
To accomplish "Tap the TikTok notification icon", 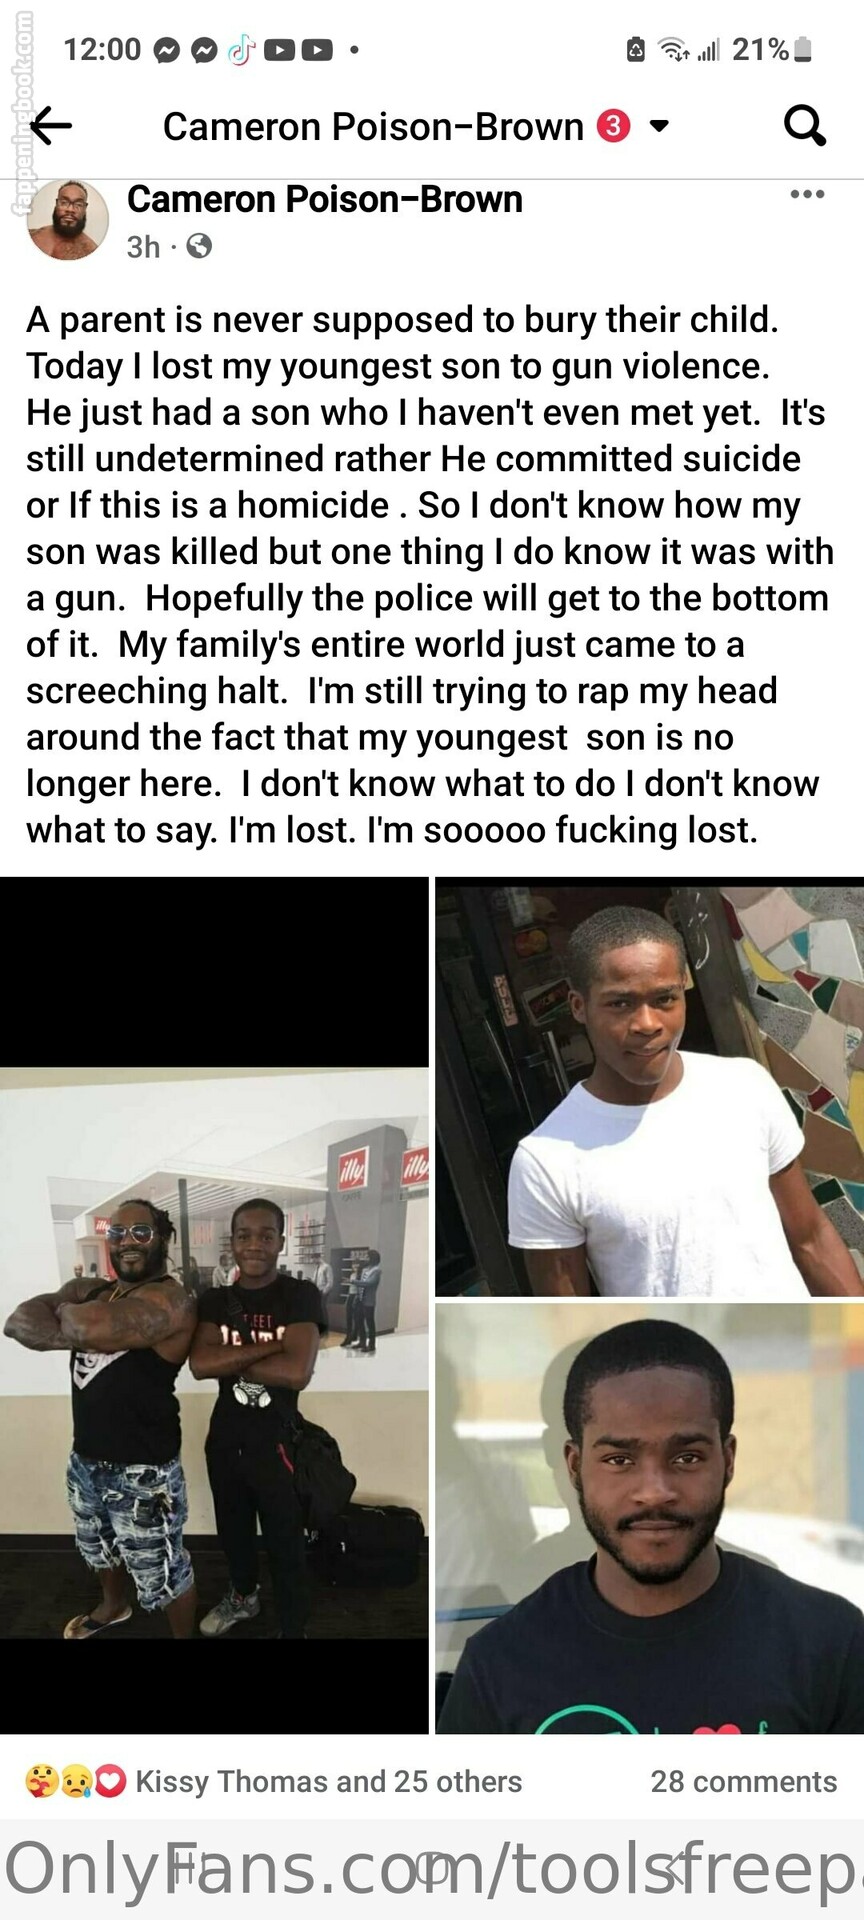I will (241, 49).
